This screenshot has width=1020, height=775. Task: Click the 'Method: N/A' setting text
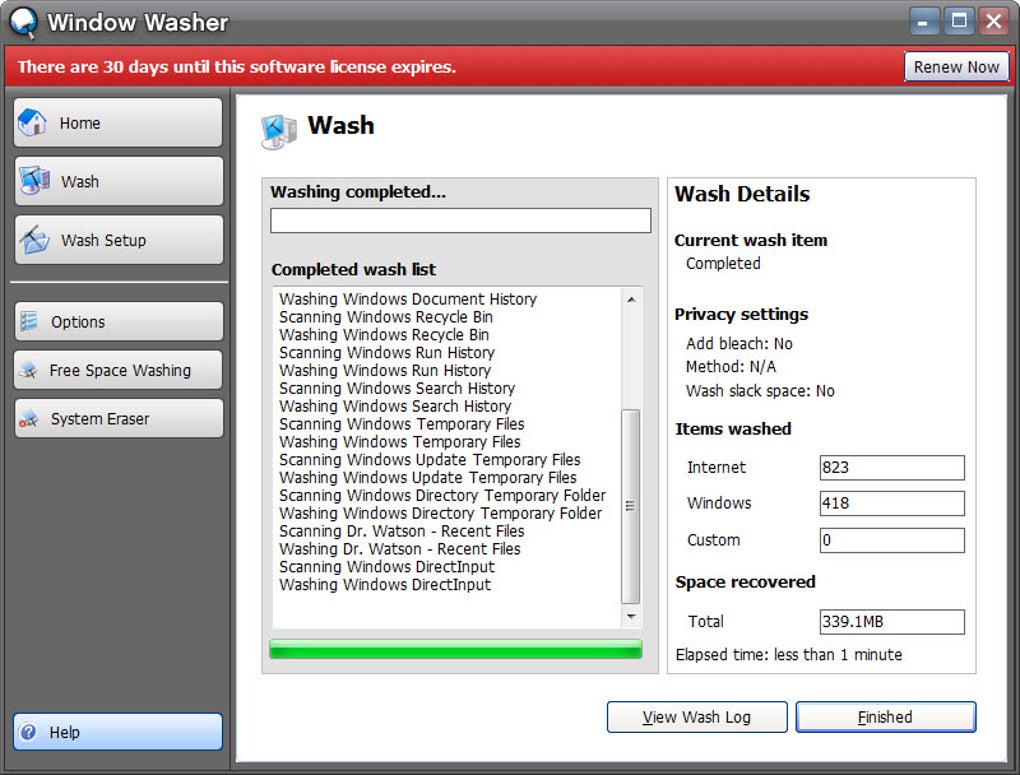(x=731, y=367)
